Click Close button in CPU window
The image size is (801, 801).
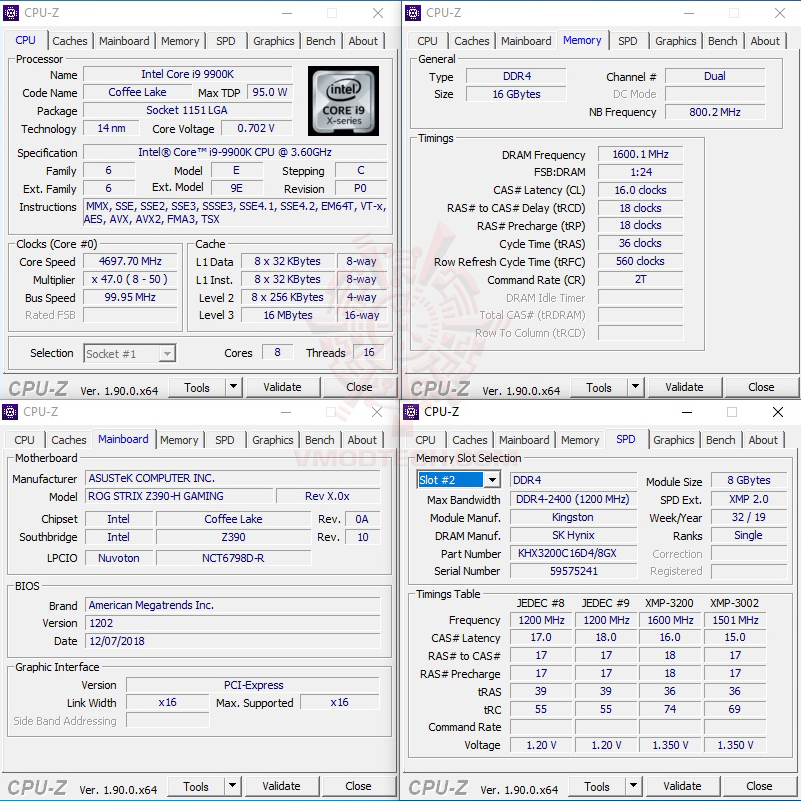click(360, 387)
